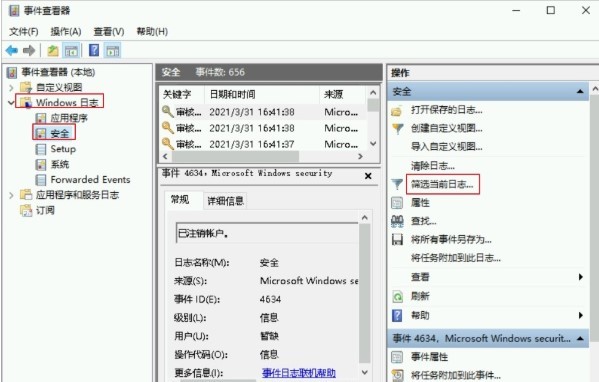Collapse the 事件 4634 actions section
The image size is (599, 382).
580,338
